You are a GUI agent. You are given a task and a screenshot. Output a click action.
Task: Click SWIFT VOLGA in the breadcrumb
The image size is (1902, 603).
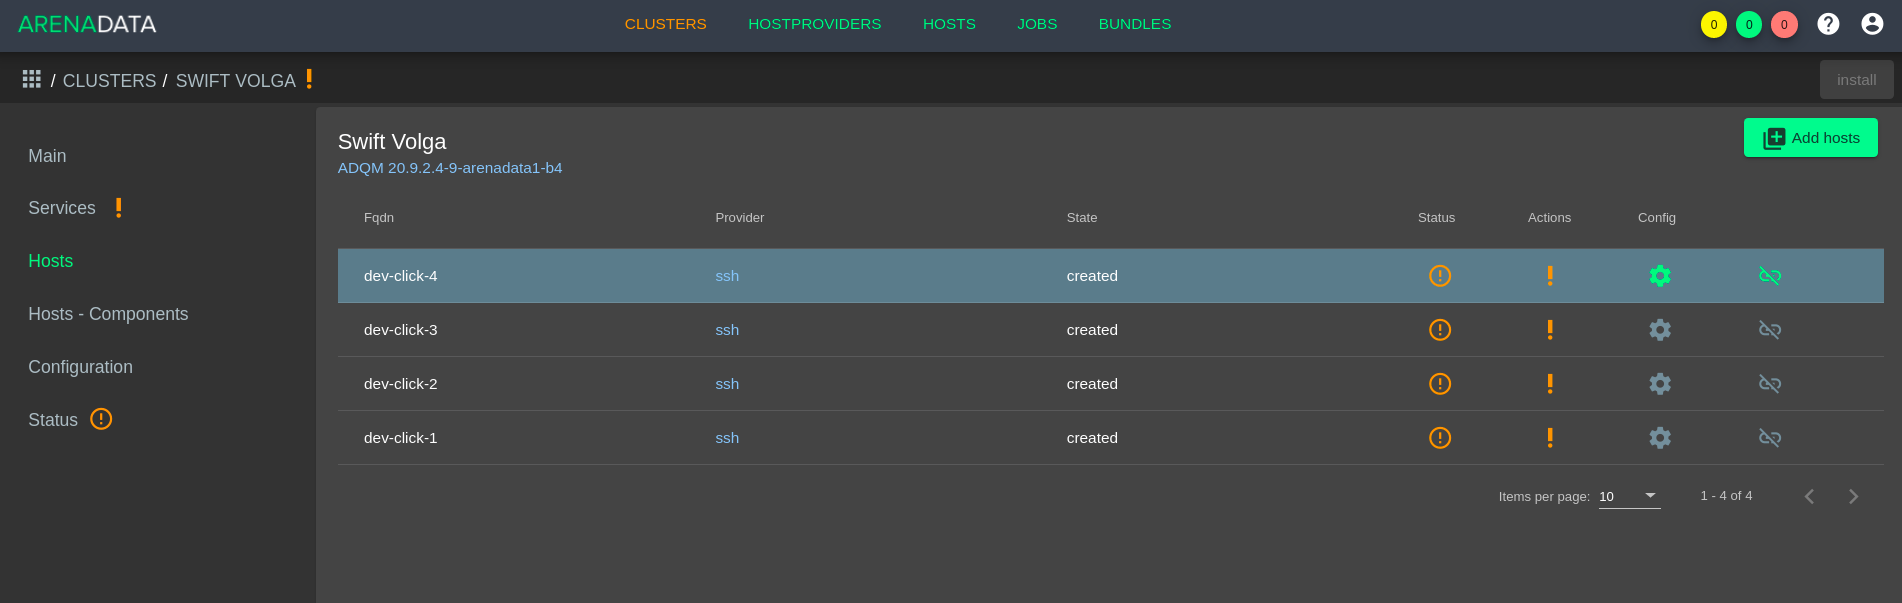click(236, 81)
